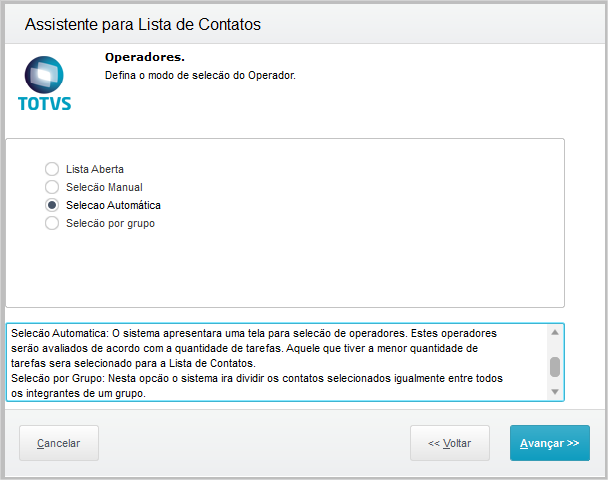Screen dimensions: 608x480
Task: Click the description scrollbar up arrow
Action: [555, 333]
